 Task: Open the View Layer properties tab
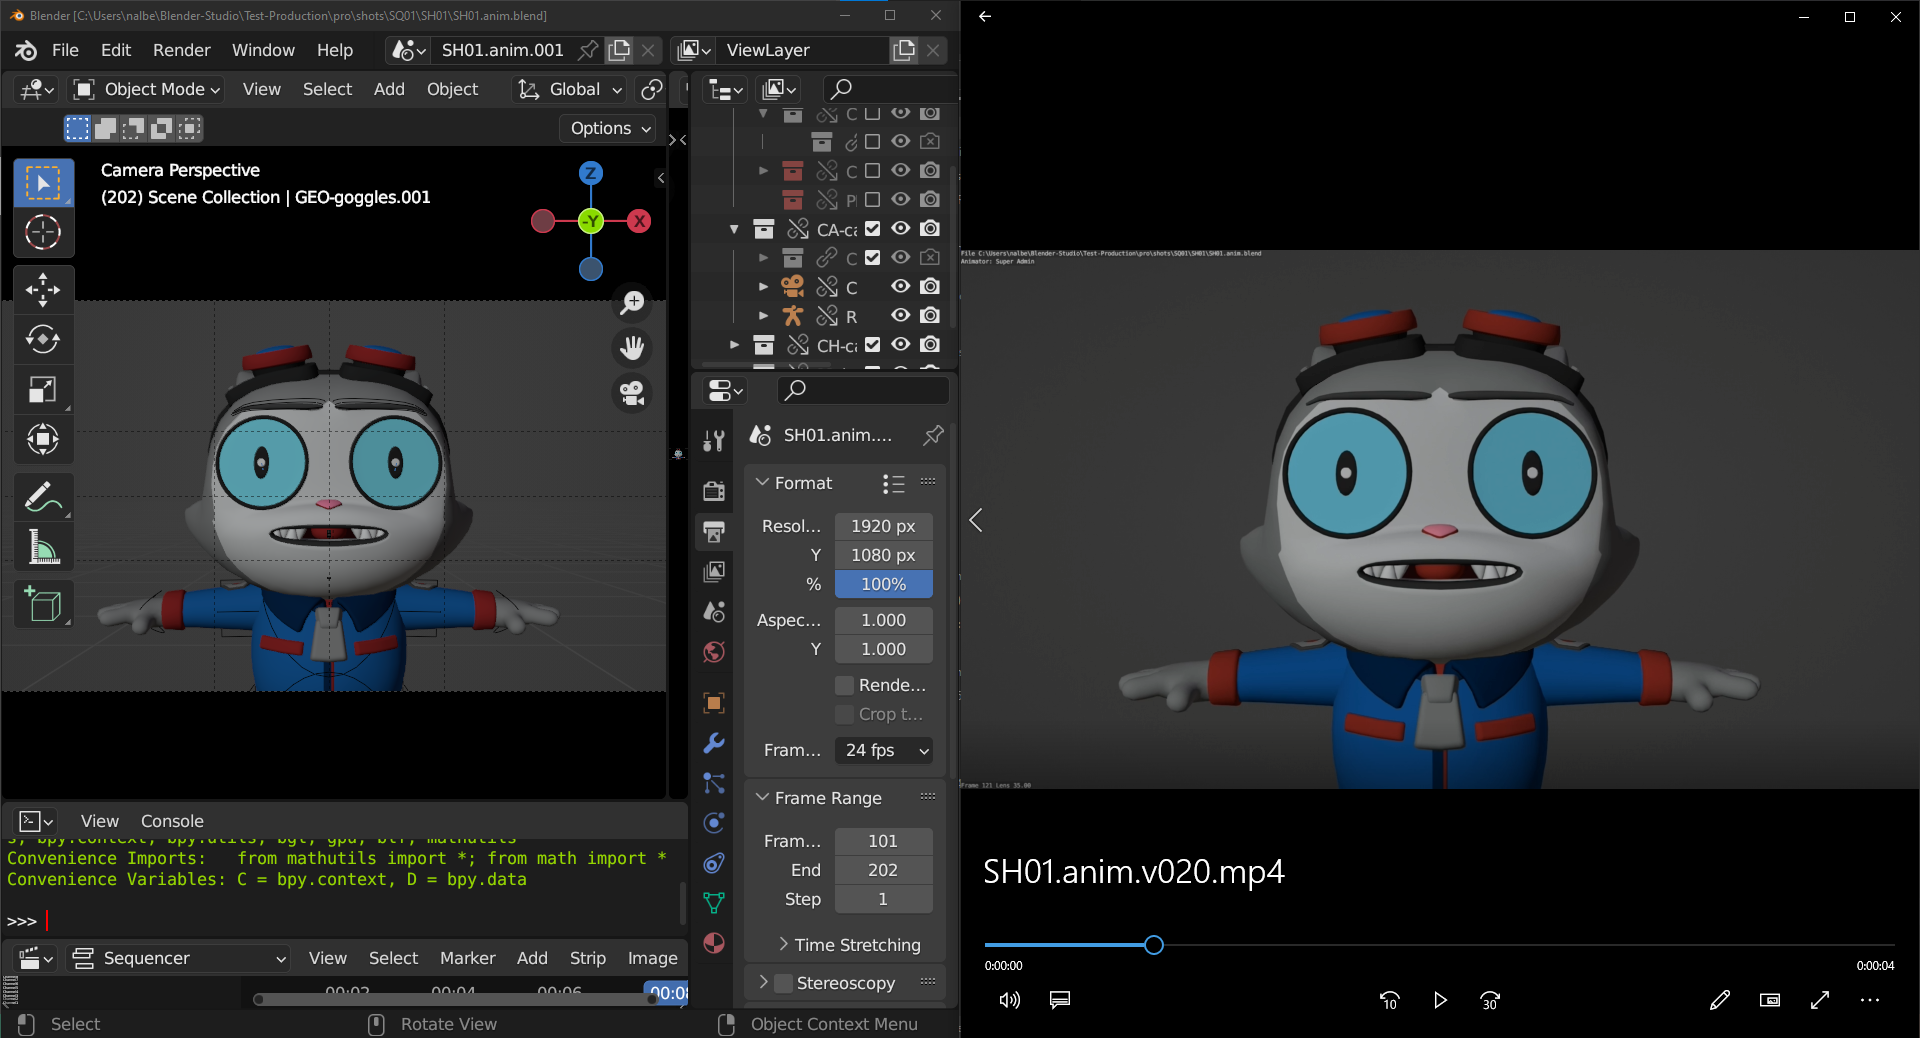[x=714, y=571]
